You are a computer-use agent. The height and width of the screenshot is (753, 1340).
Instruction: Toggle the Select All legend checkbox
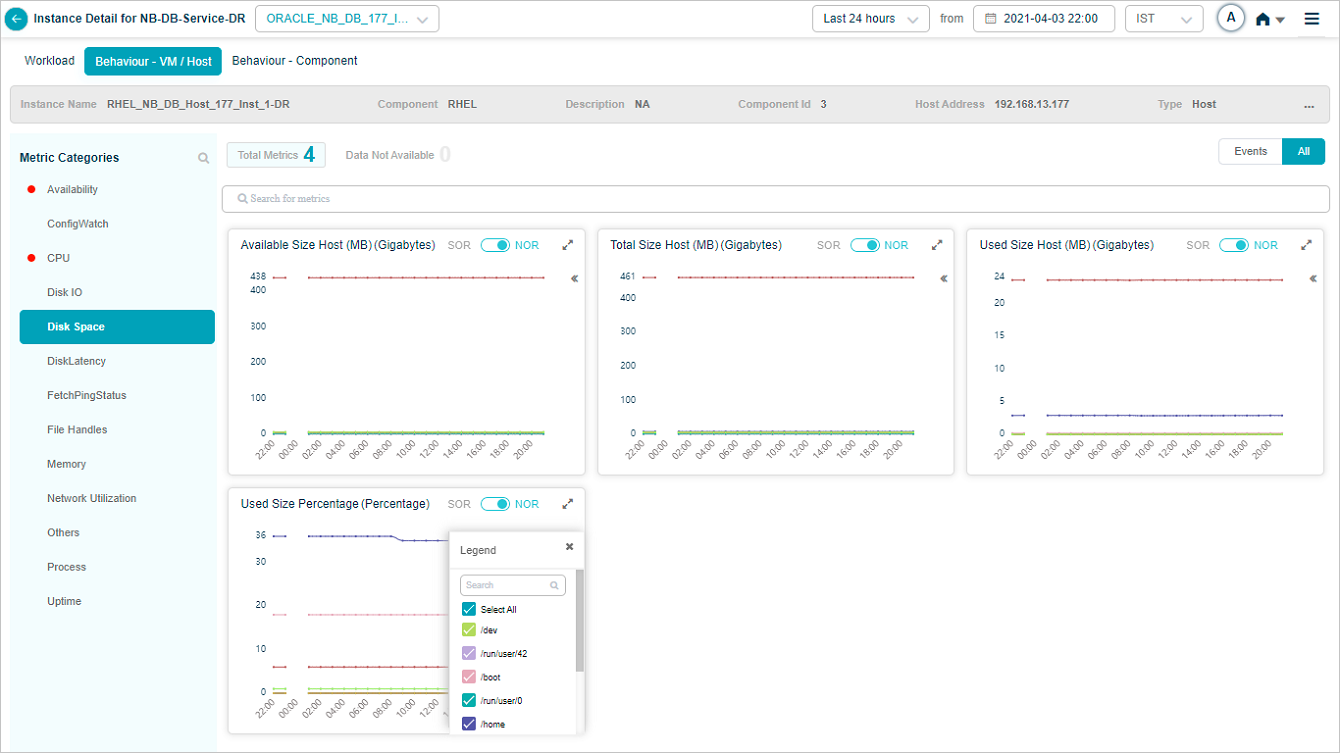click(468, 609)
